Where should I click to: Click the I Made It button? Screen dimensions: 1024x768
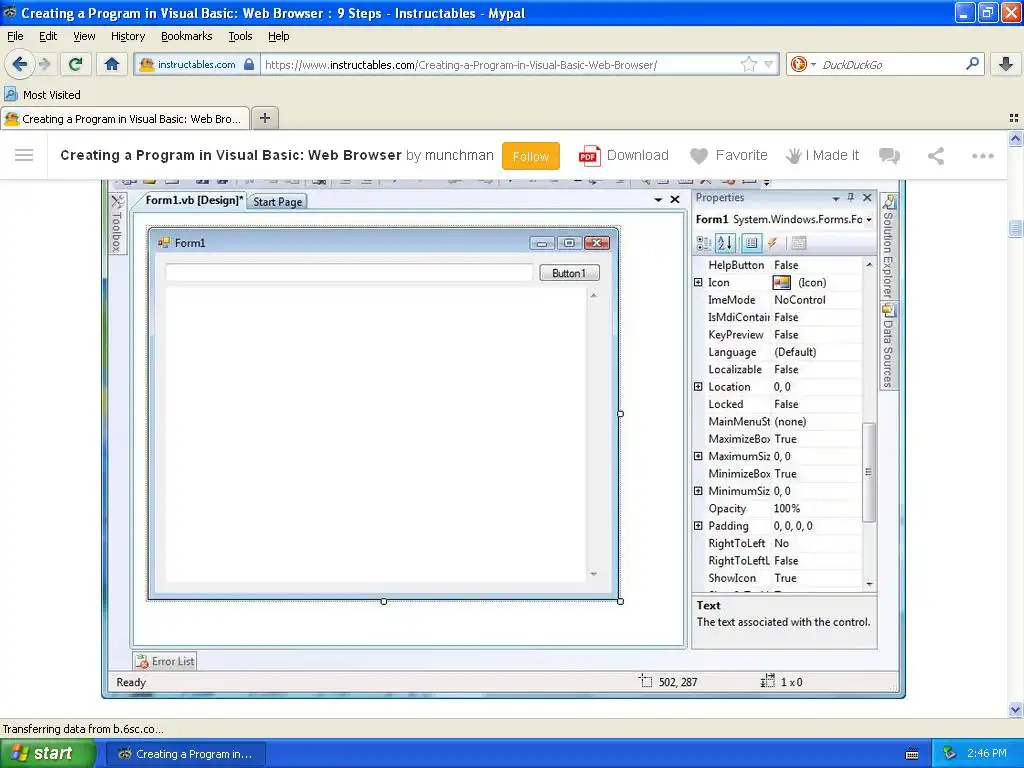coord(822,155)
